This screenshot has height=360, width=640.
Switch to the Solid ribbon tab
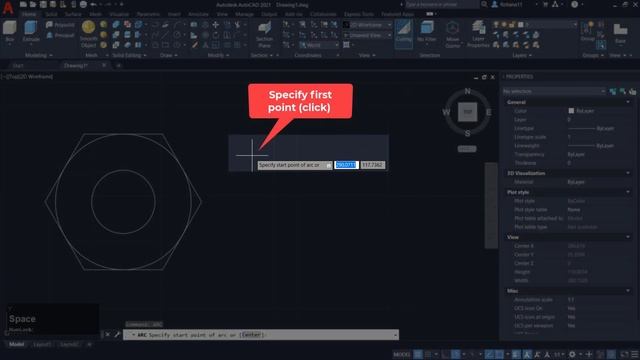pos(51,14)
